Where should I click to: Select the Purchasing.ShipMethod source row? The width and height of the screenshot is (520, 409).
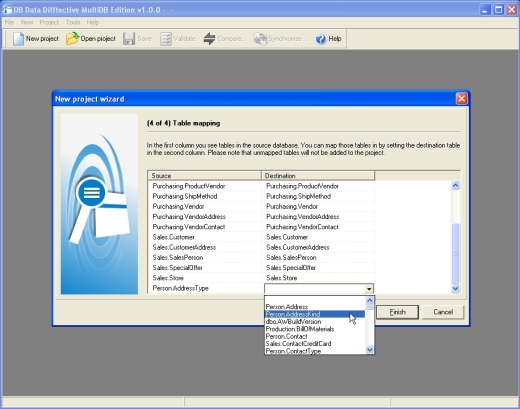coord(205,196)
